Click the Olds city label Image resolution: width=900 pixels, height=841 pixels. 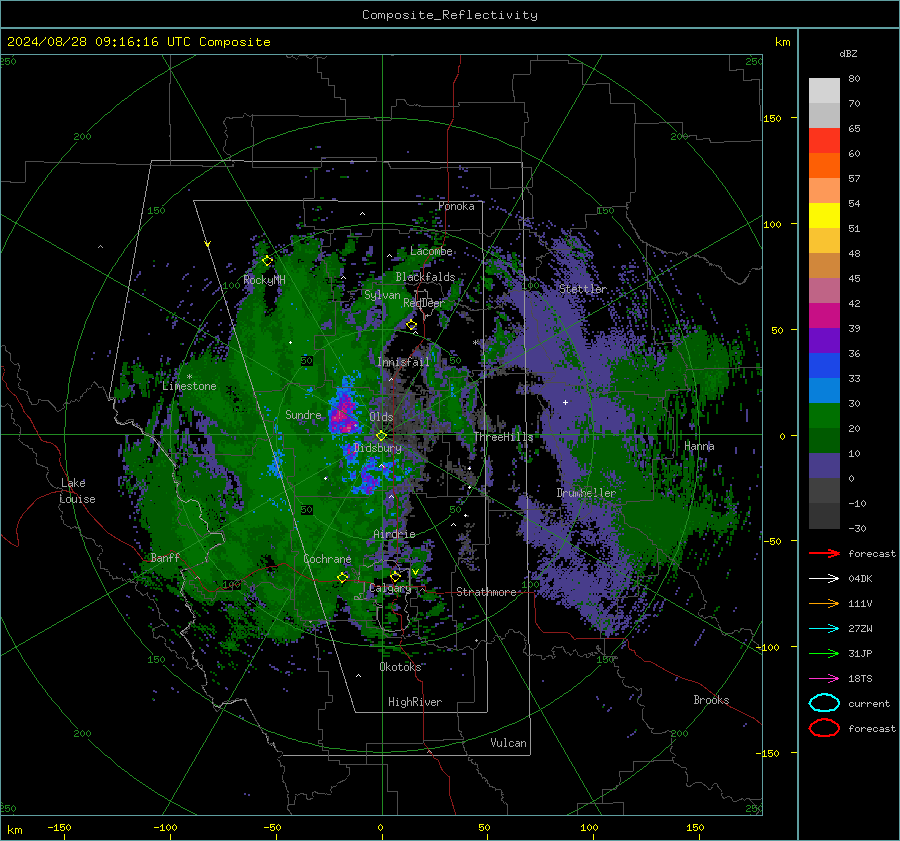381,417
